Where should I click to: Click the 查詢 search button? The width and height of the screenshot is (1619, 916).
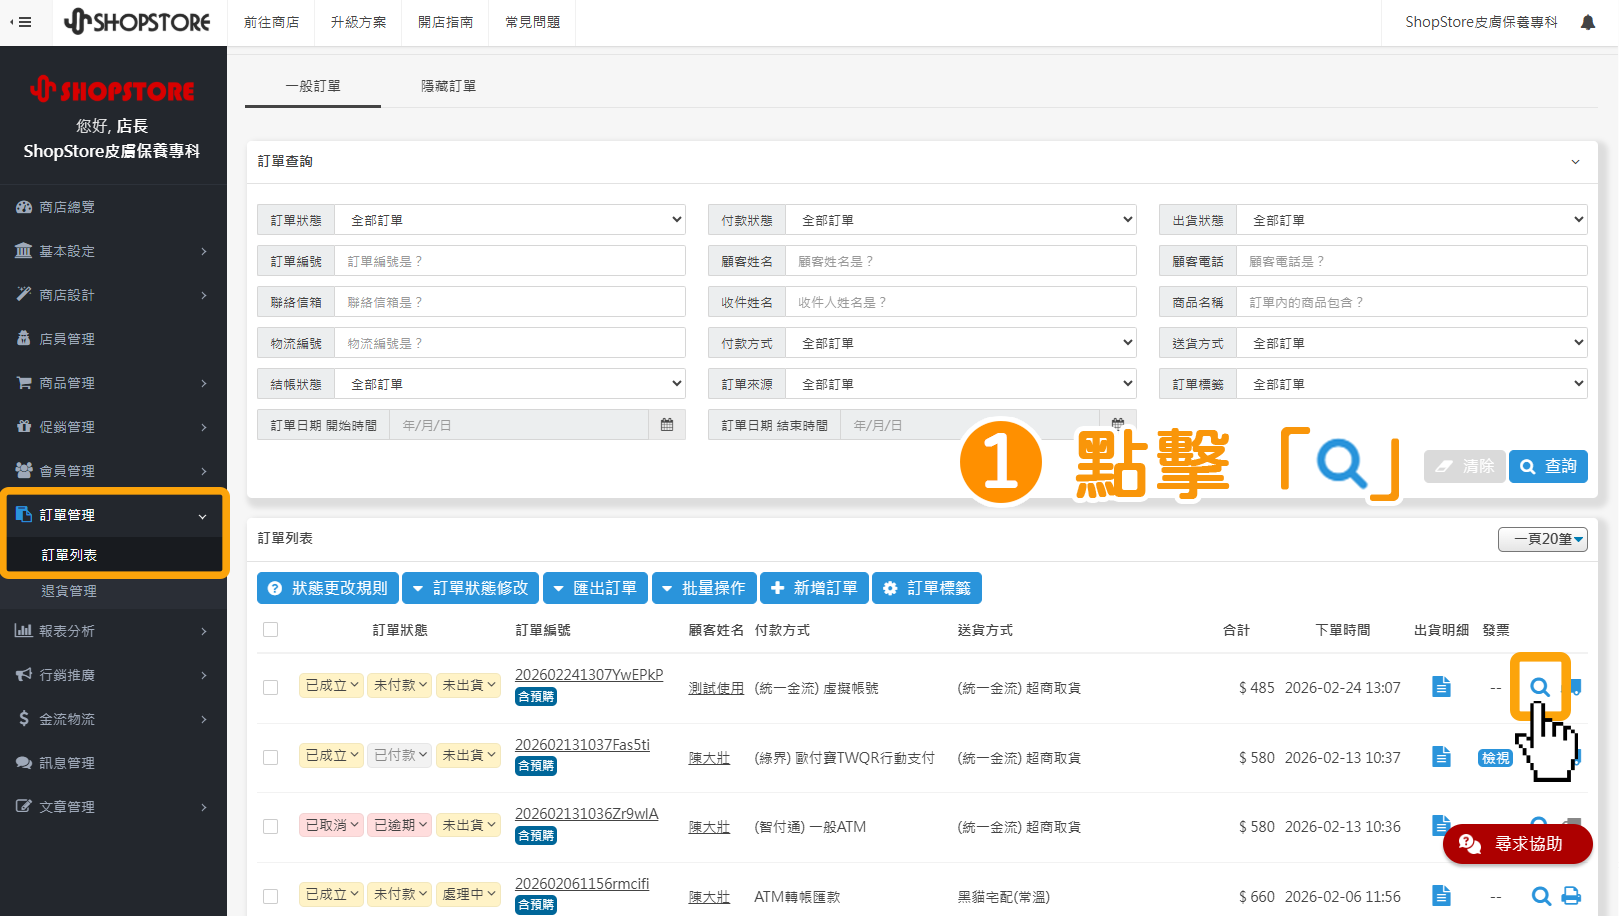click(1548, 465)
